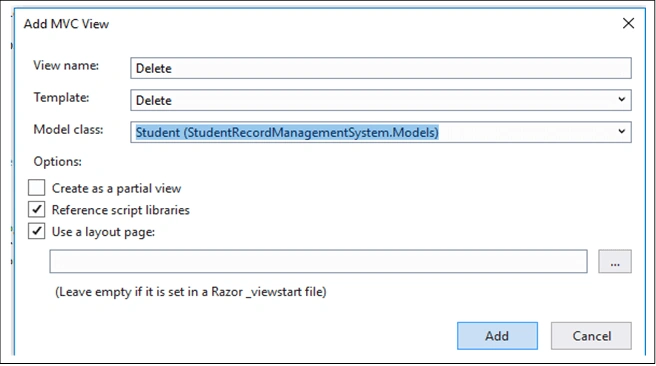Close the Add MVC View dialog

[628, 23]
